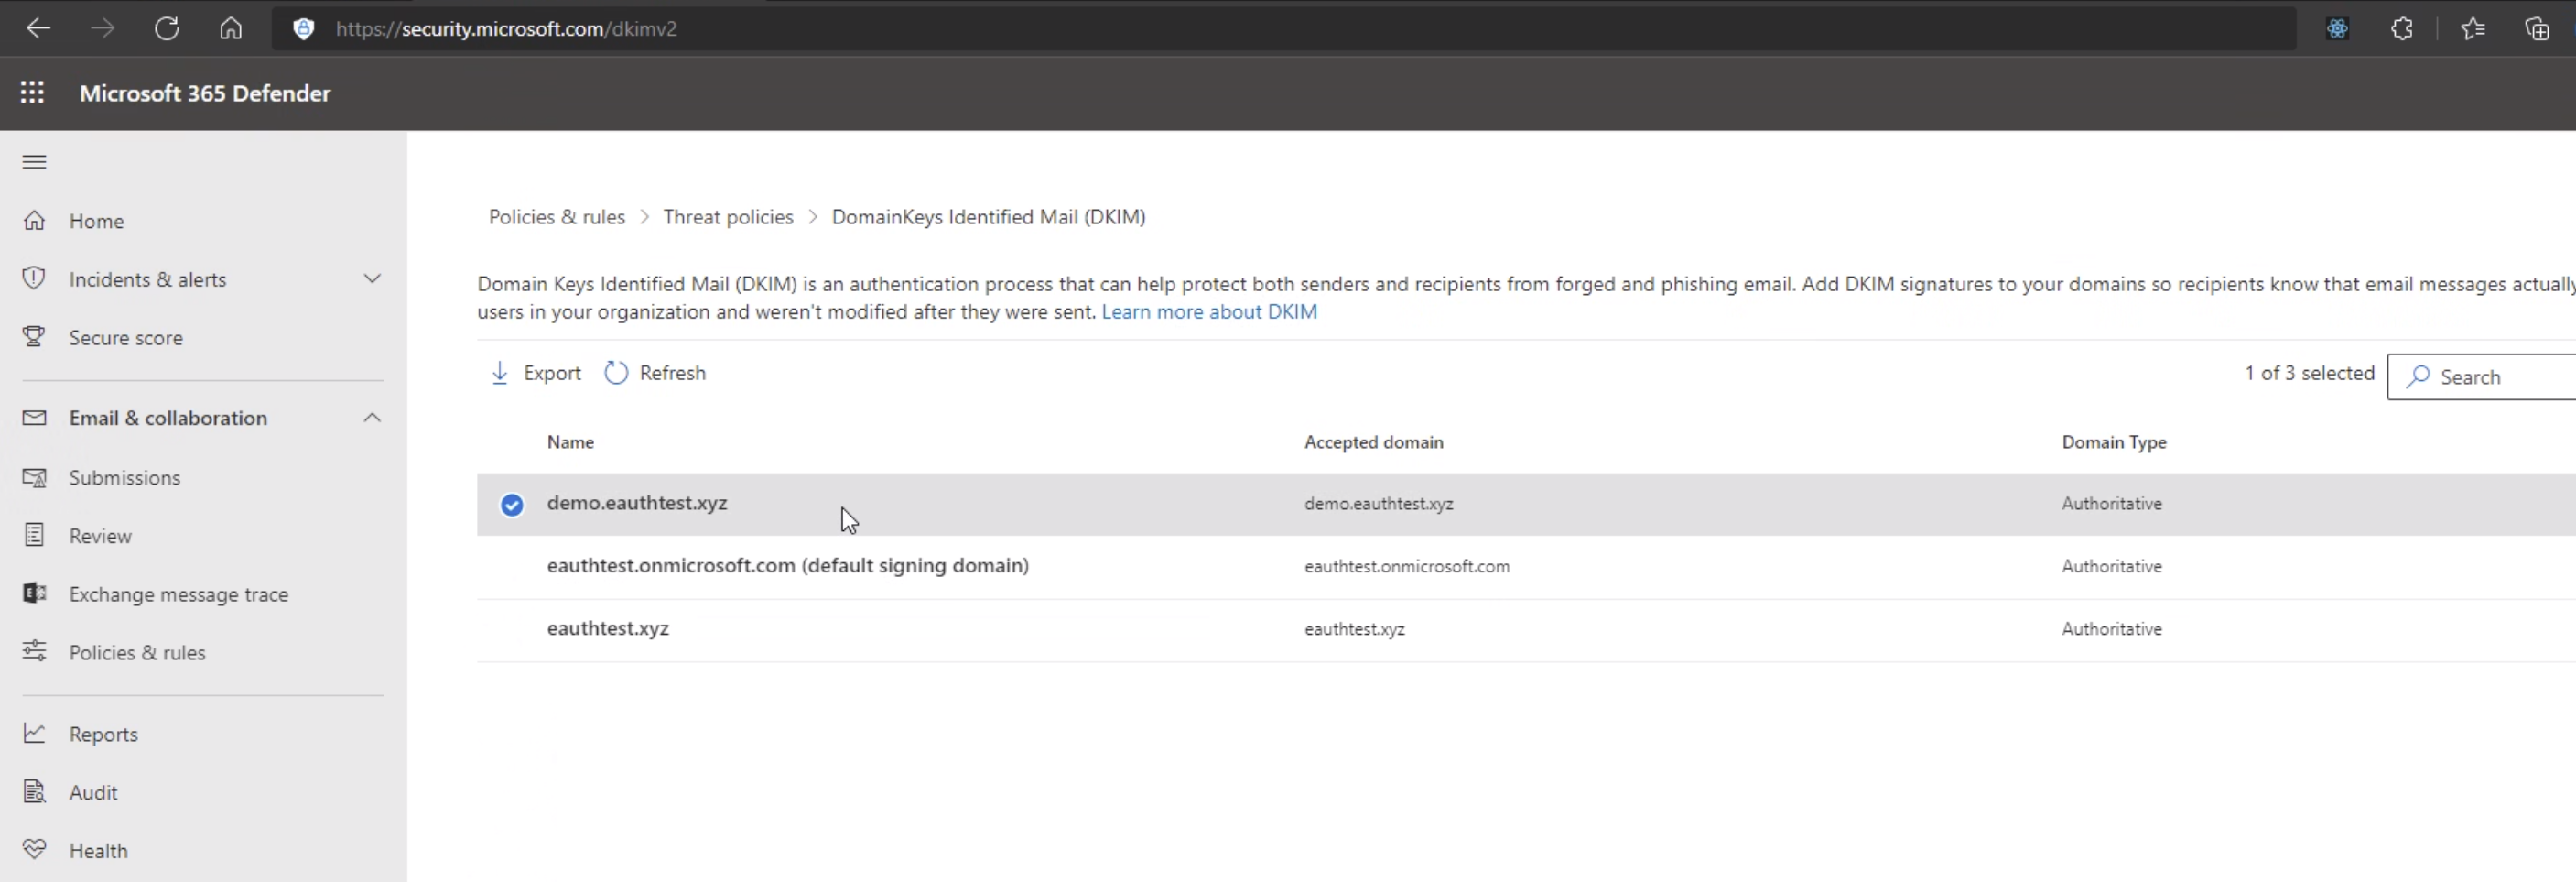This screenshot has width=2576, height=882.
Task: Go to Threat policies breadcrumb
Action: pyautogui.click(x=728, y=217)
